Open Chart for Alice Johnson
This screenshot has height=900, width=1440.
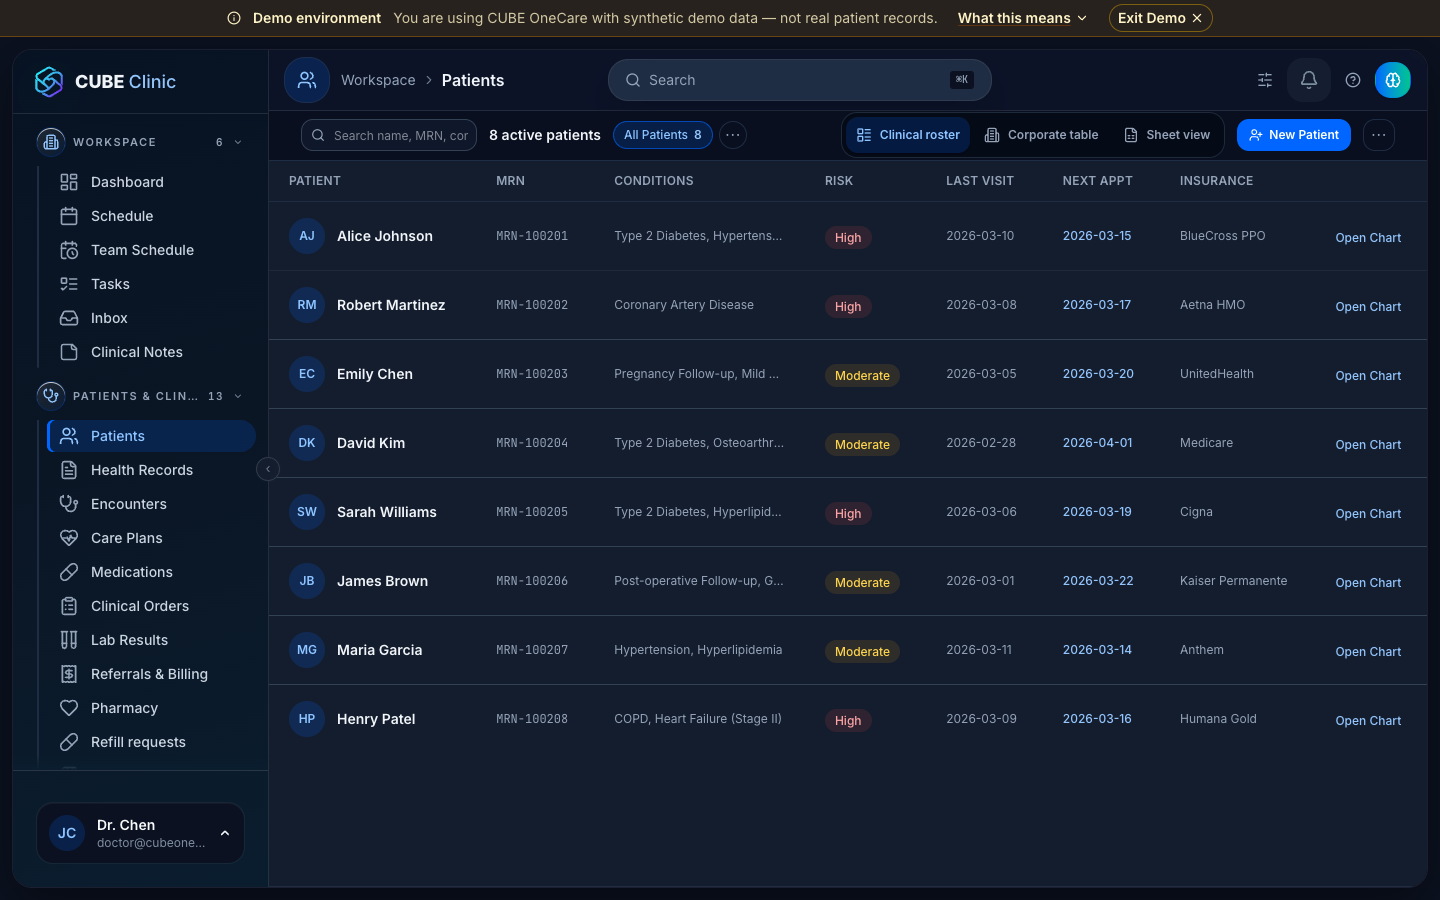(x=1368, y=238)
